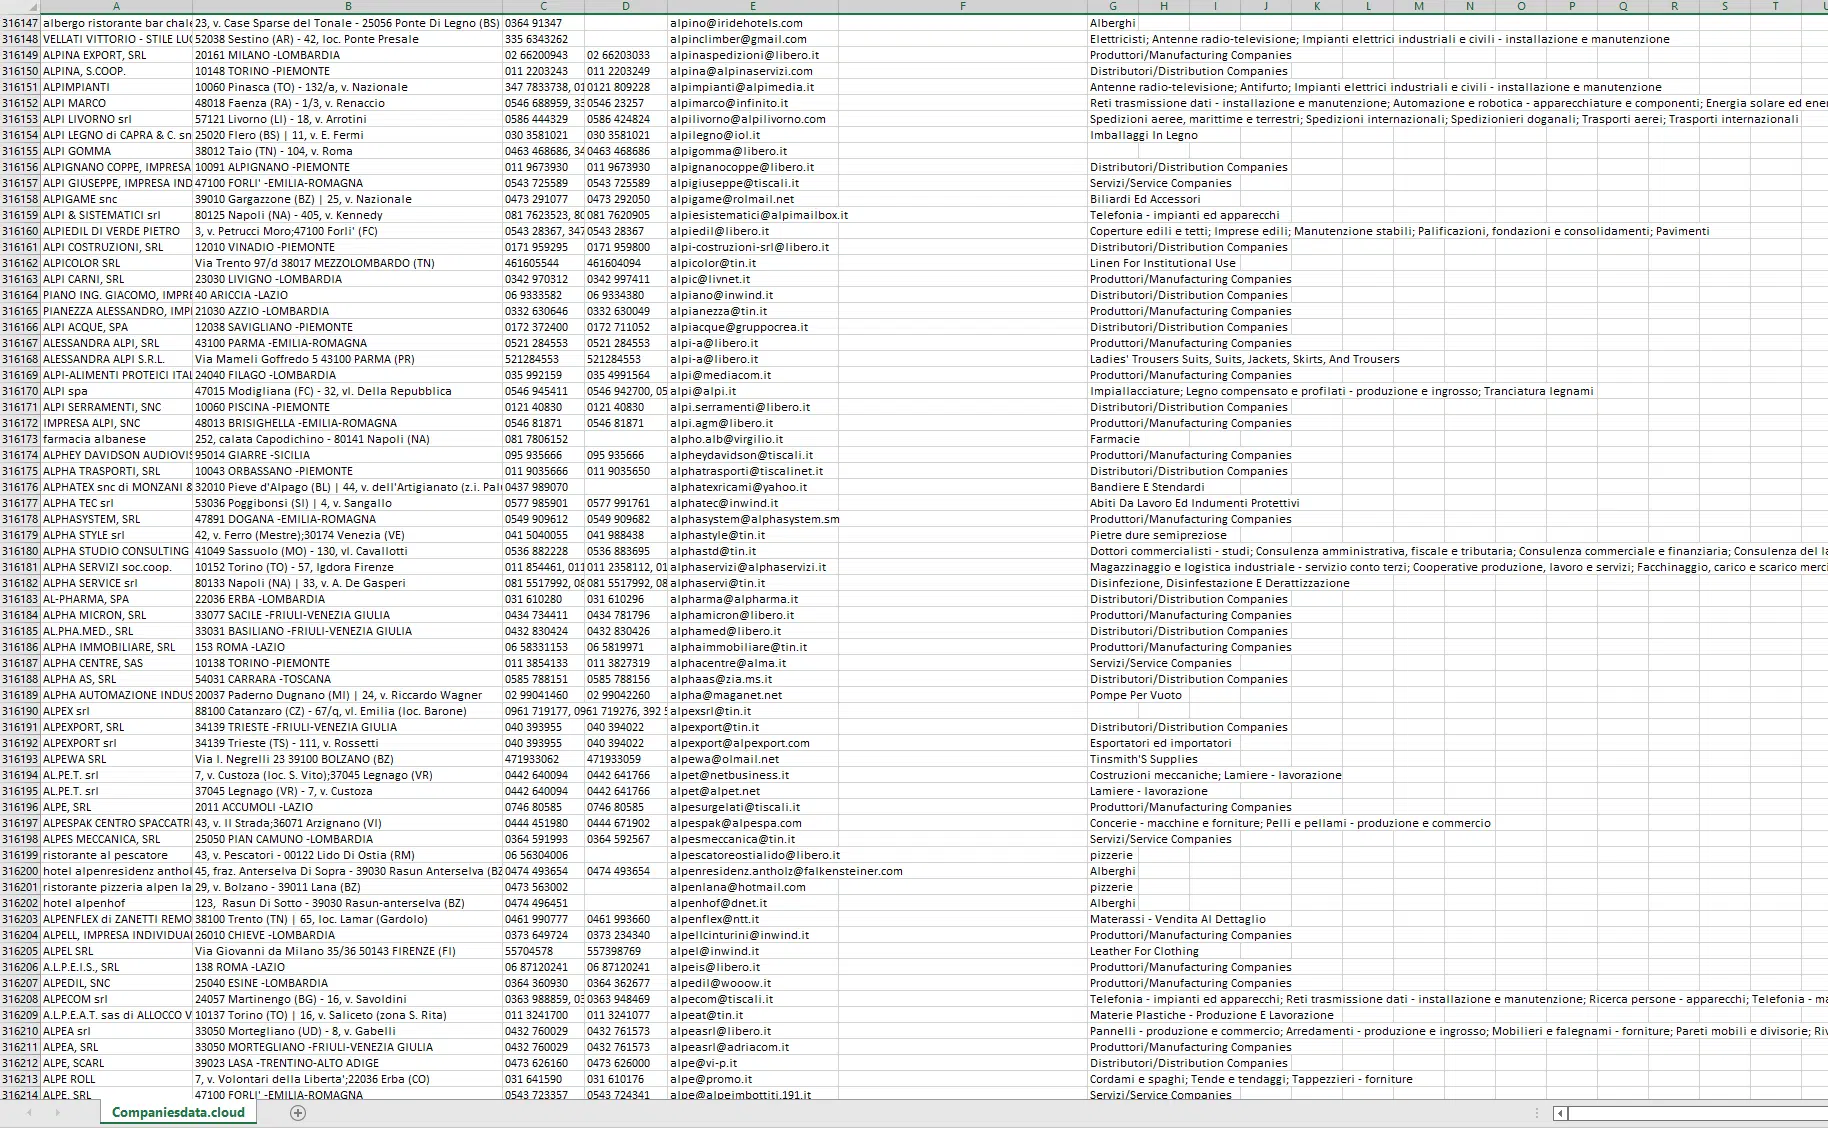Select ristorante al pescatore cell
1828x1128 pixels.
(x=116, y=855)
